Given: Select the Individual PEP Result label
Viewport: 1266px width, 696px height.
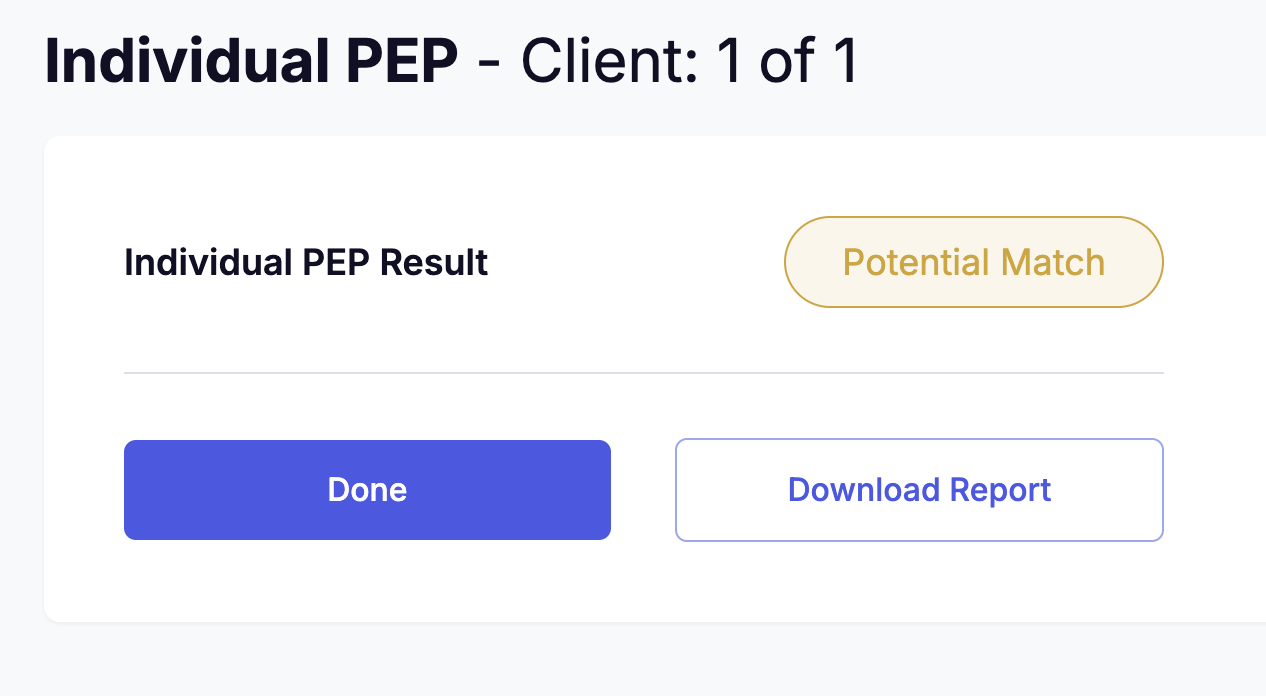Looking at the screenshot, I should [x=306, y=262].
